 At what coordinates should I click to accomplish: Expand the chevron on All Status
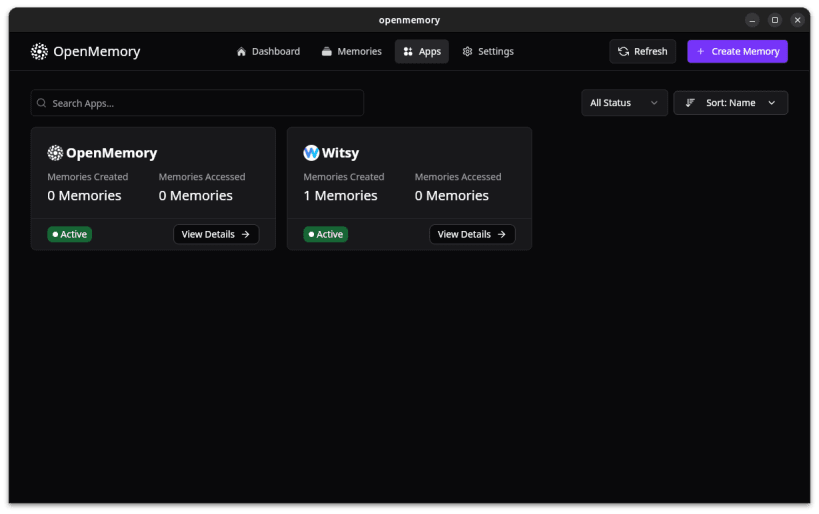pyautogui.click(x=654, y=103)
